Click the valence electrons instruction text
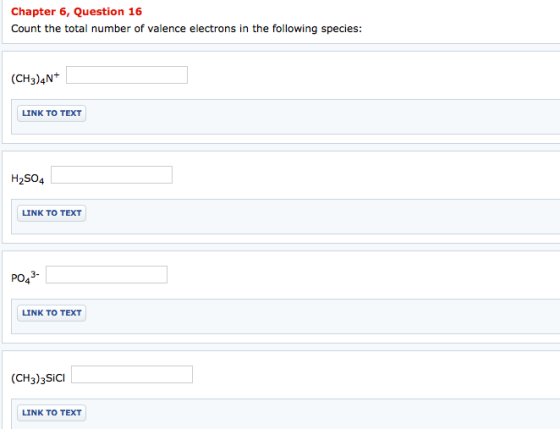This screenshot has width=560, height=429. (x=186, y=29)
